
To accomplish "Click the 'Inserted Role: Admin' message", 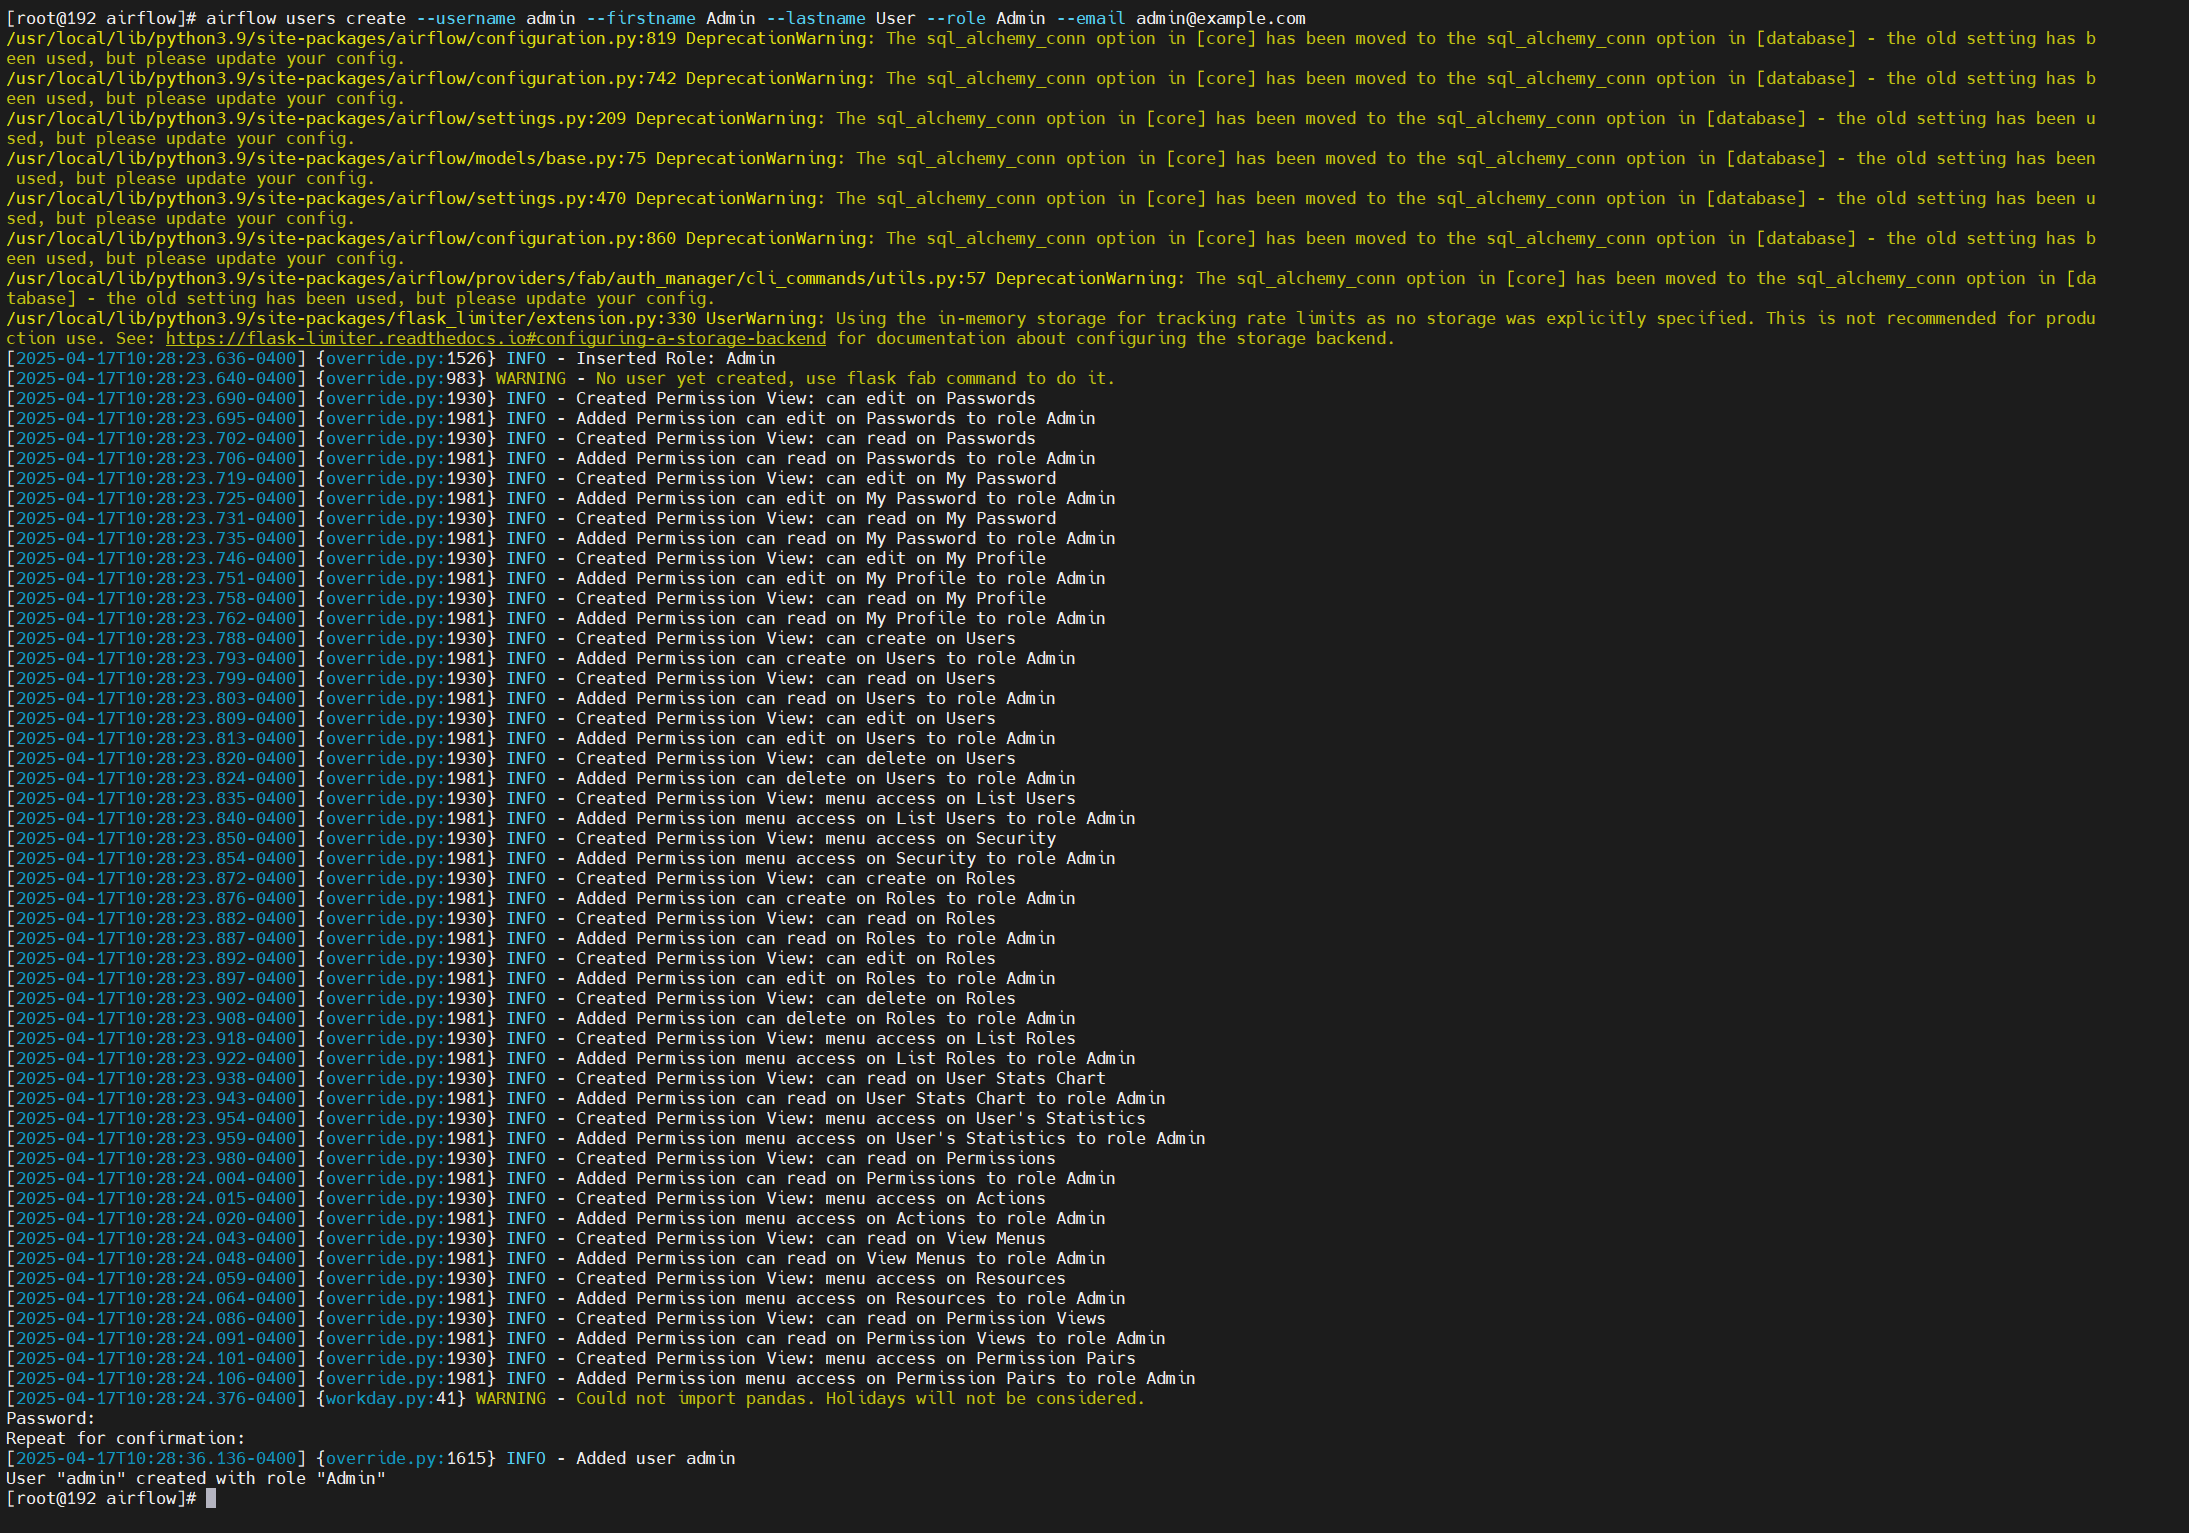I will (x=675, y=358).
